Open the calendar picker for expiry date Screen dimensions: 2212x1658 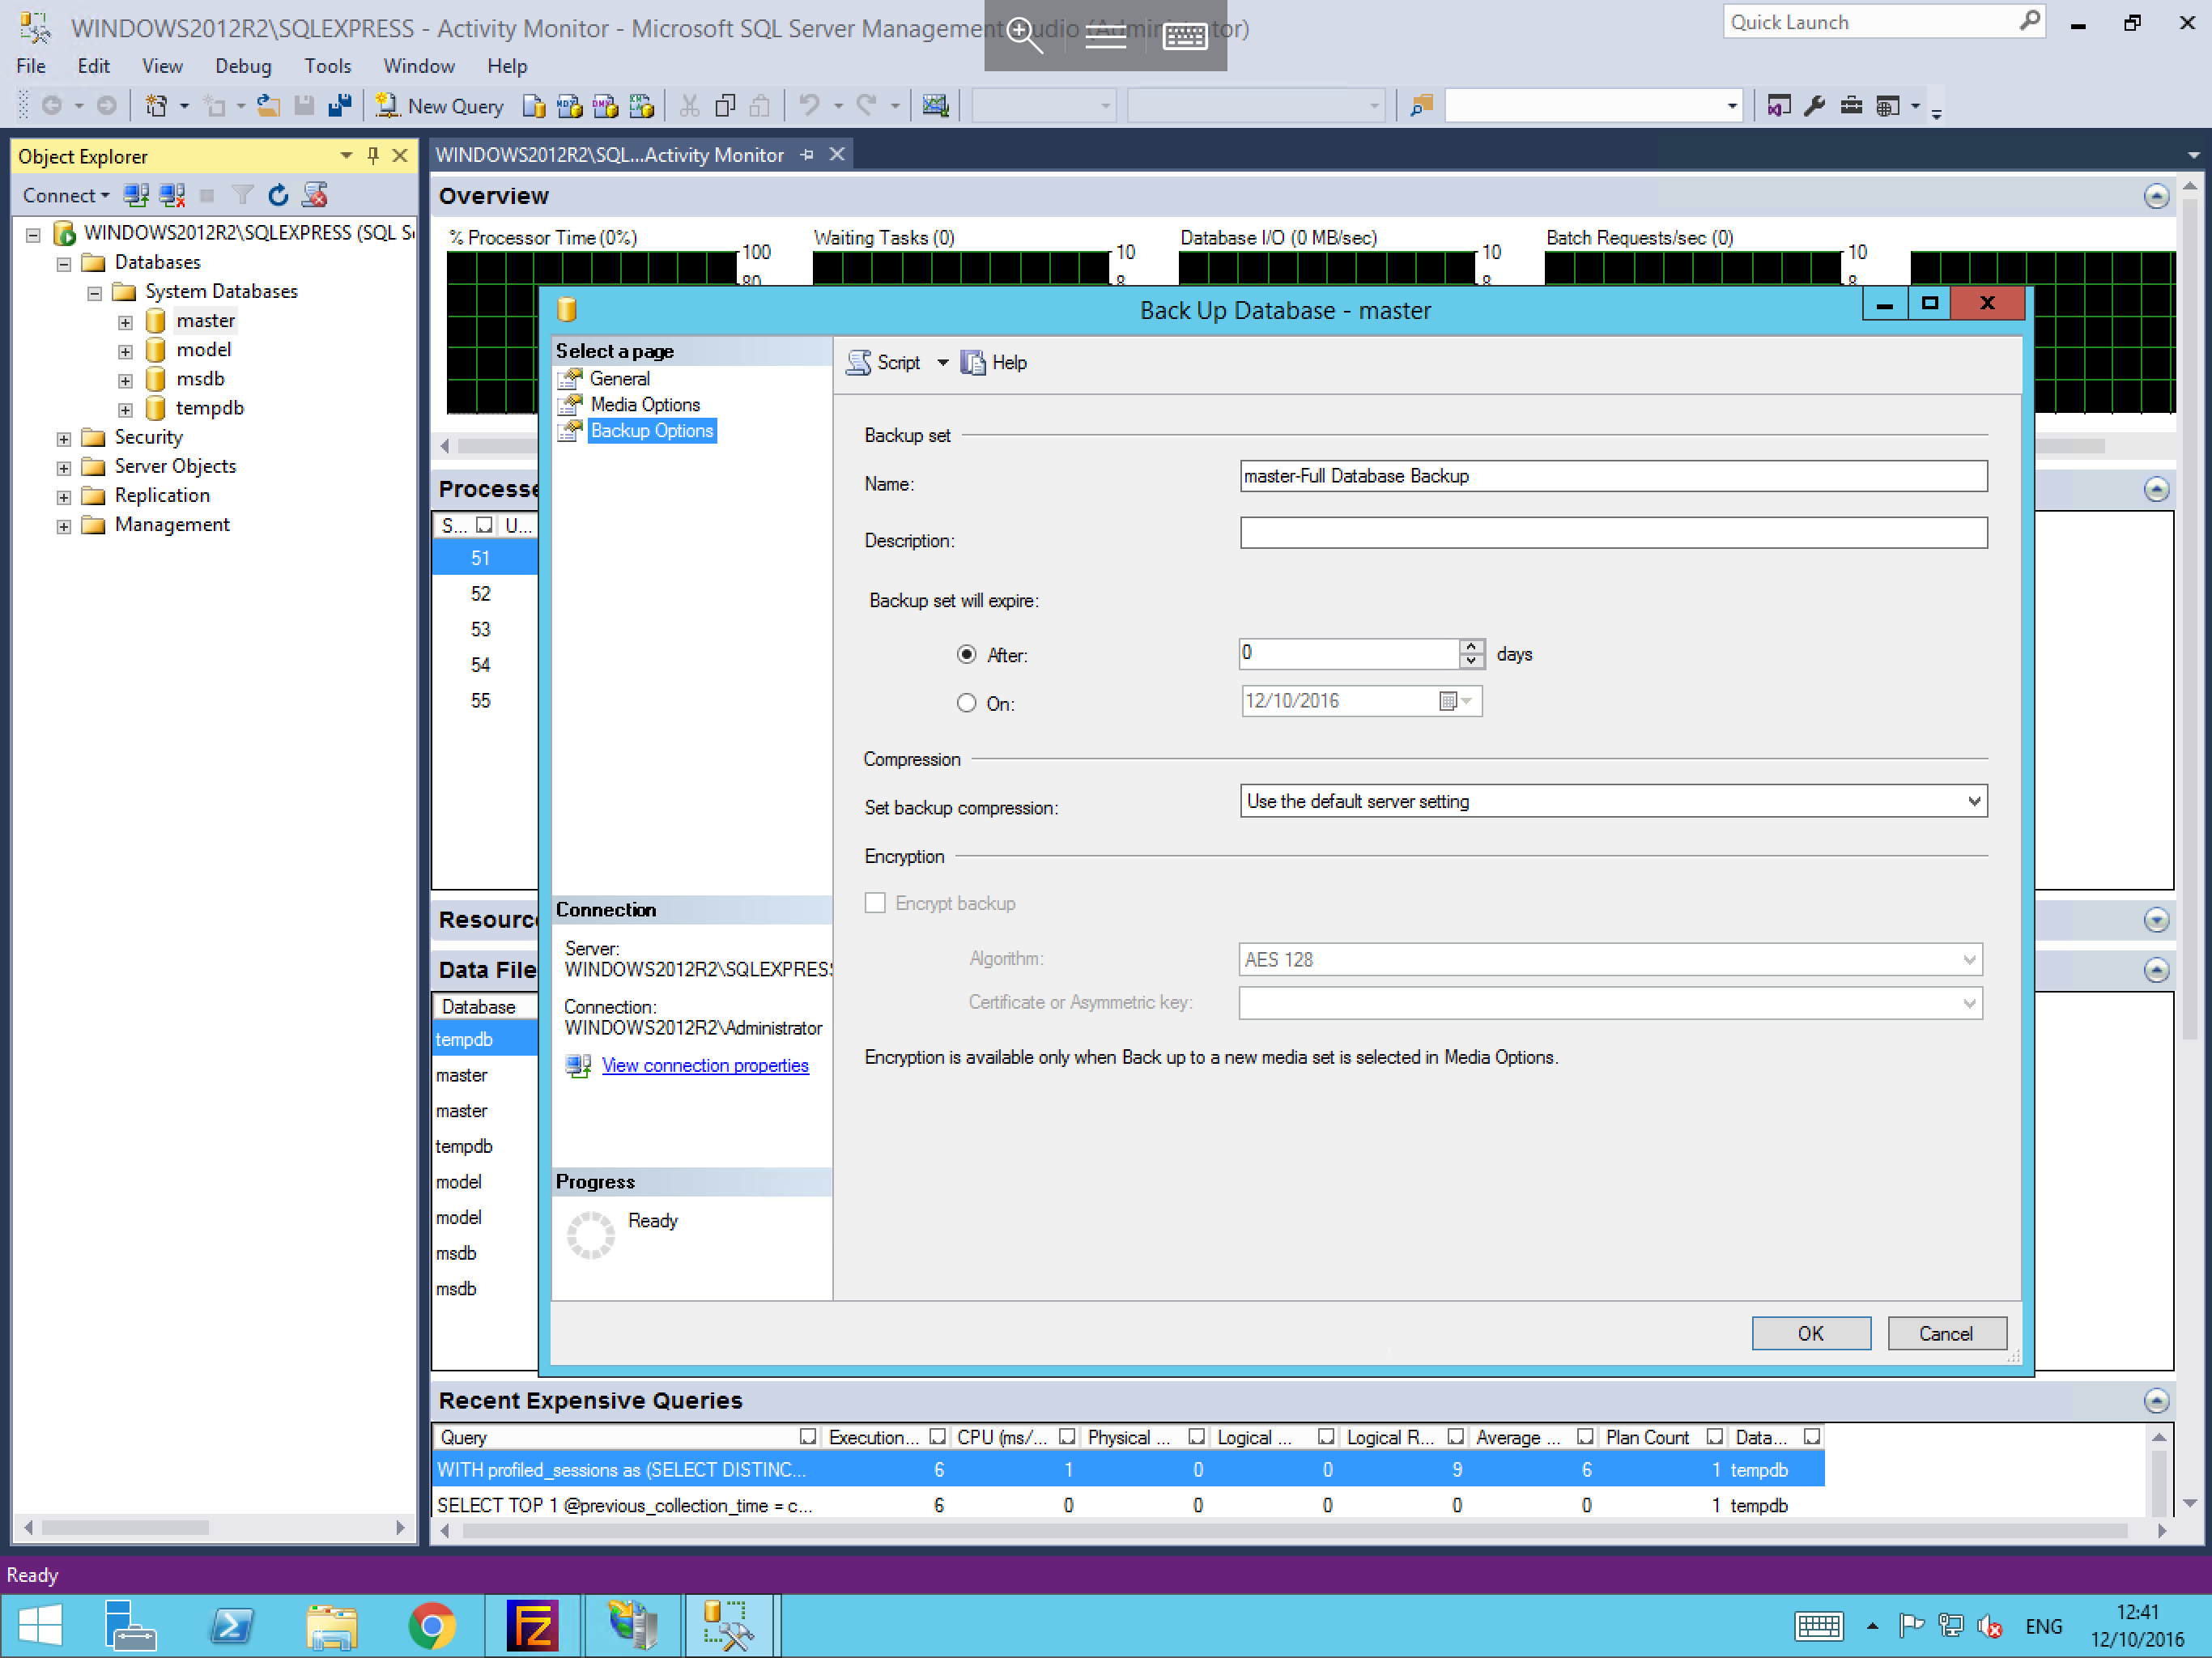pyautogui.click(x=1456, y=701)
